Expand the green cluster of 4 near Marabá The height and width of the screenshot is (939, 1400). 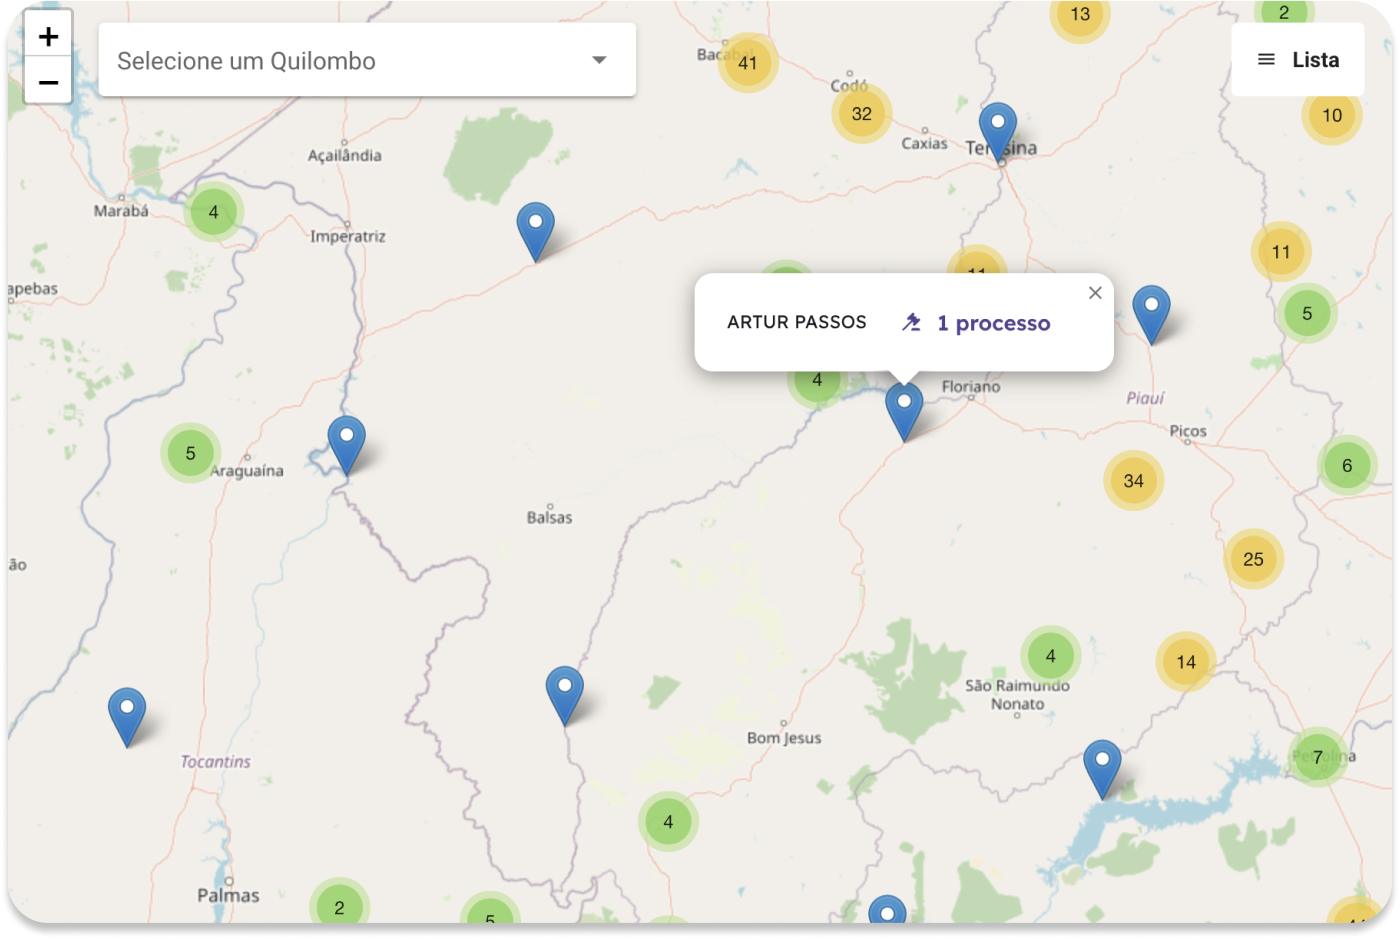coord(213,212)
